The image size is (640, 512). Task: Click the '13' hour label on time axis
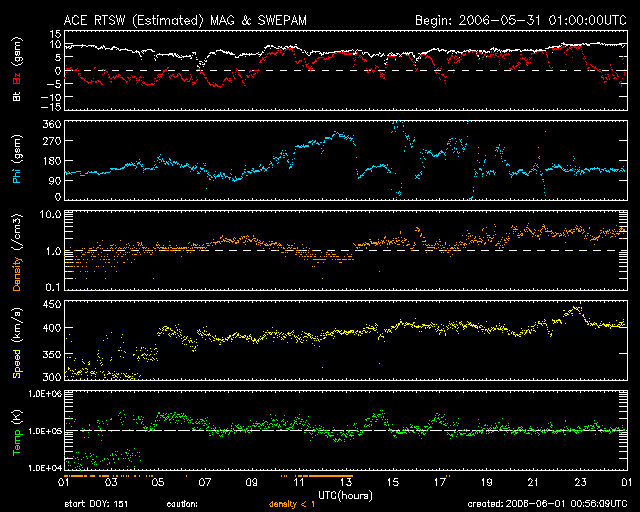coord(346,483)
